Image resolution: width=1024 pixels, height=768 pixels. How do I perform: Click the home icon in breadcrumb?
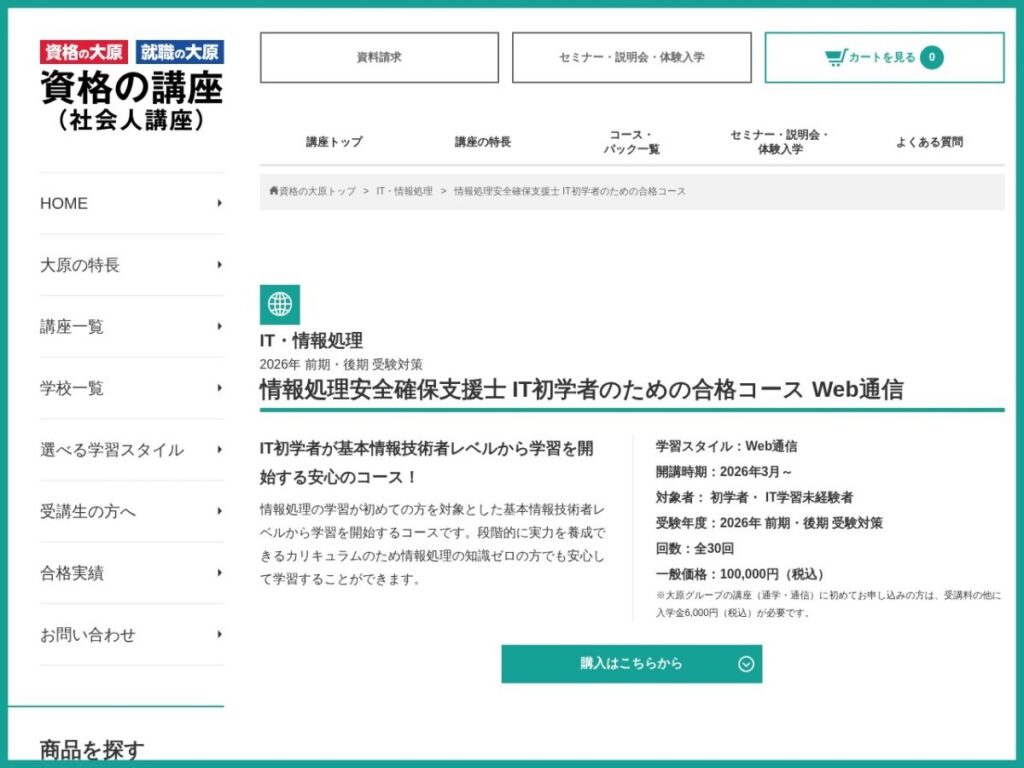(x=274, y=191)
